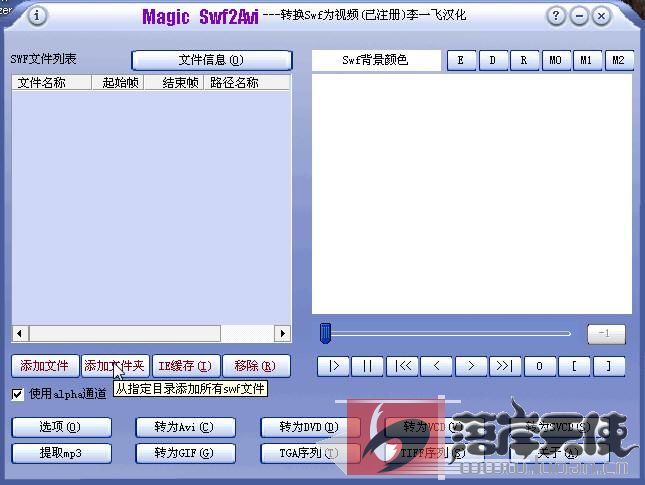Step forward one frame
The height and width of the screenshot is (485, 645).
[x=471, y=366]
